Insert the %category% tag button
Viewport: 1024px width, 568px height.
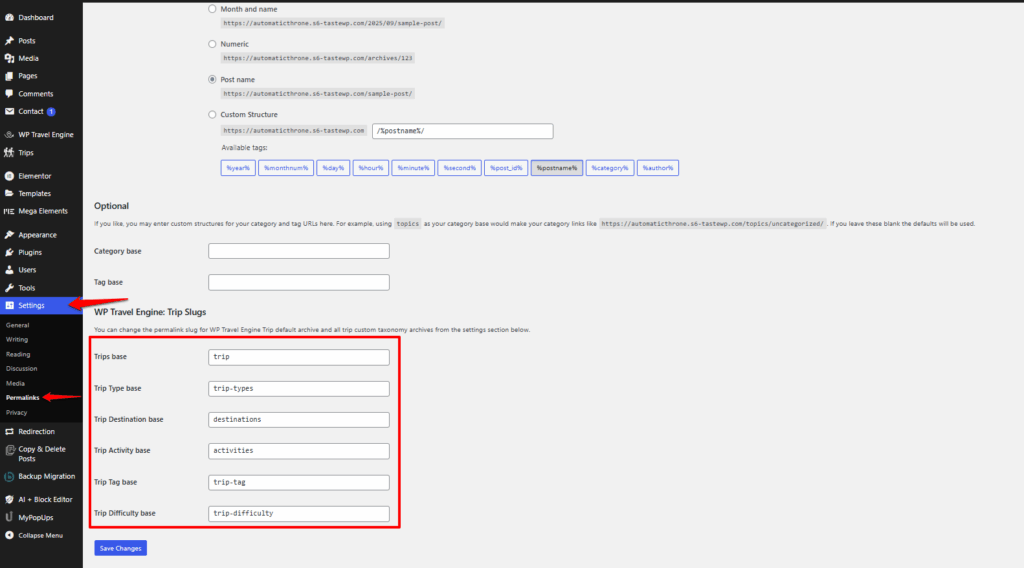(609, 168)
